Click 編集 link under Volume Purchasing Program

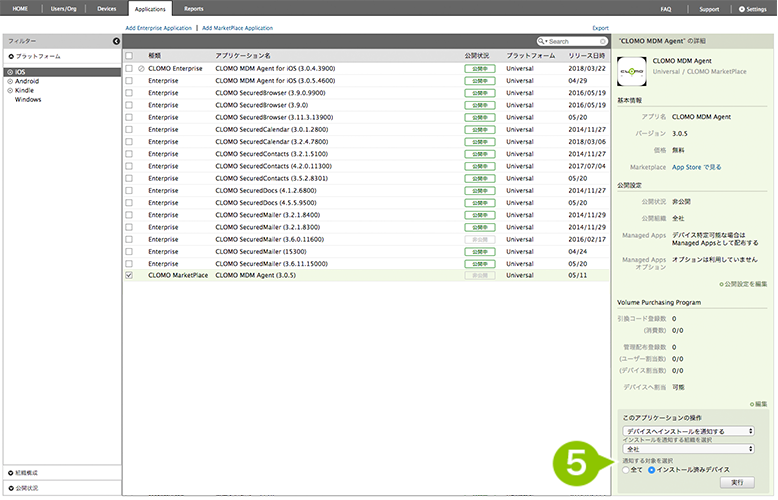coord(759,404)
